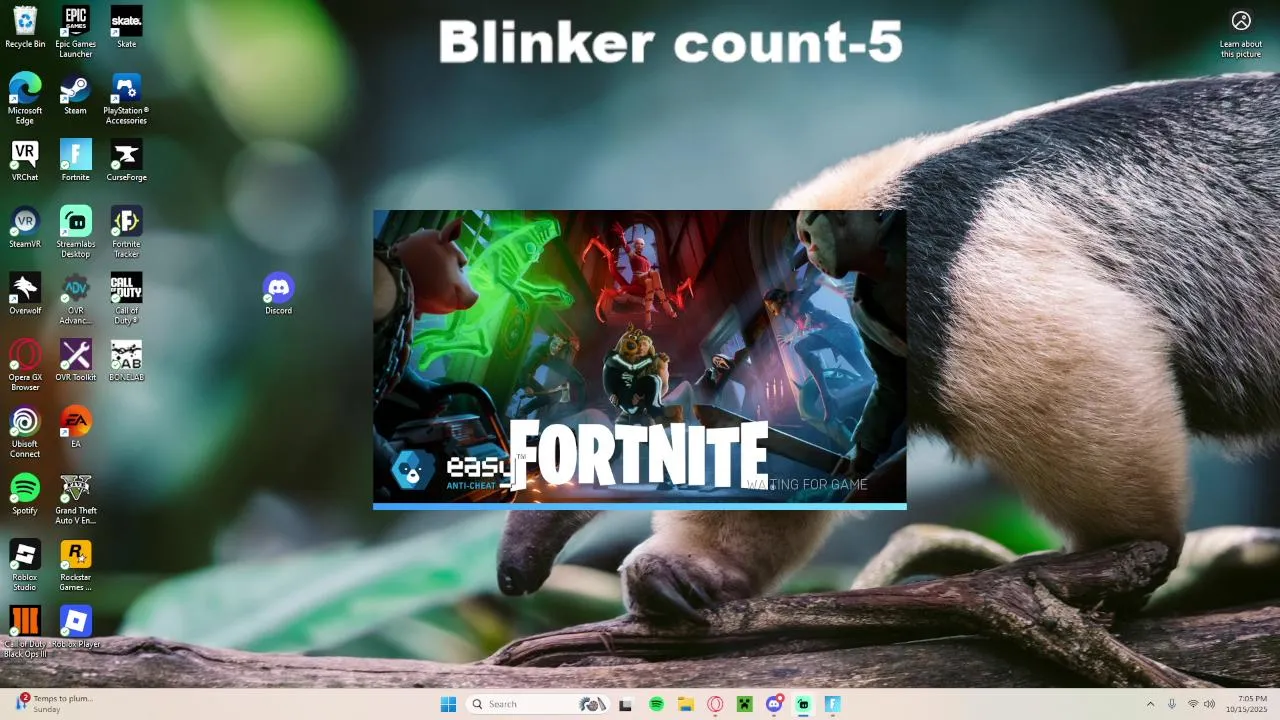Click the Fortnite loading progress bar
The width and height of the screenshot is (1280, 720).
pos(640,507)
